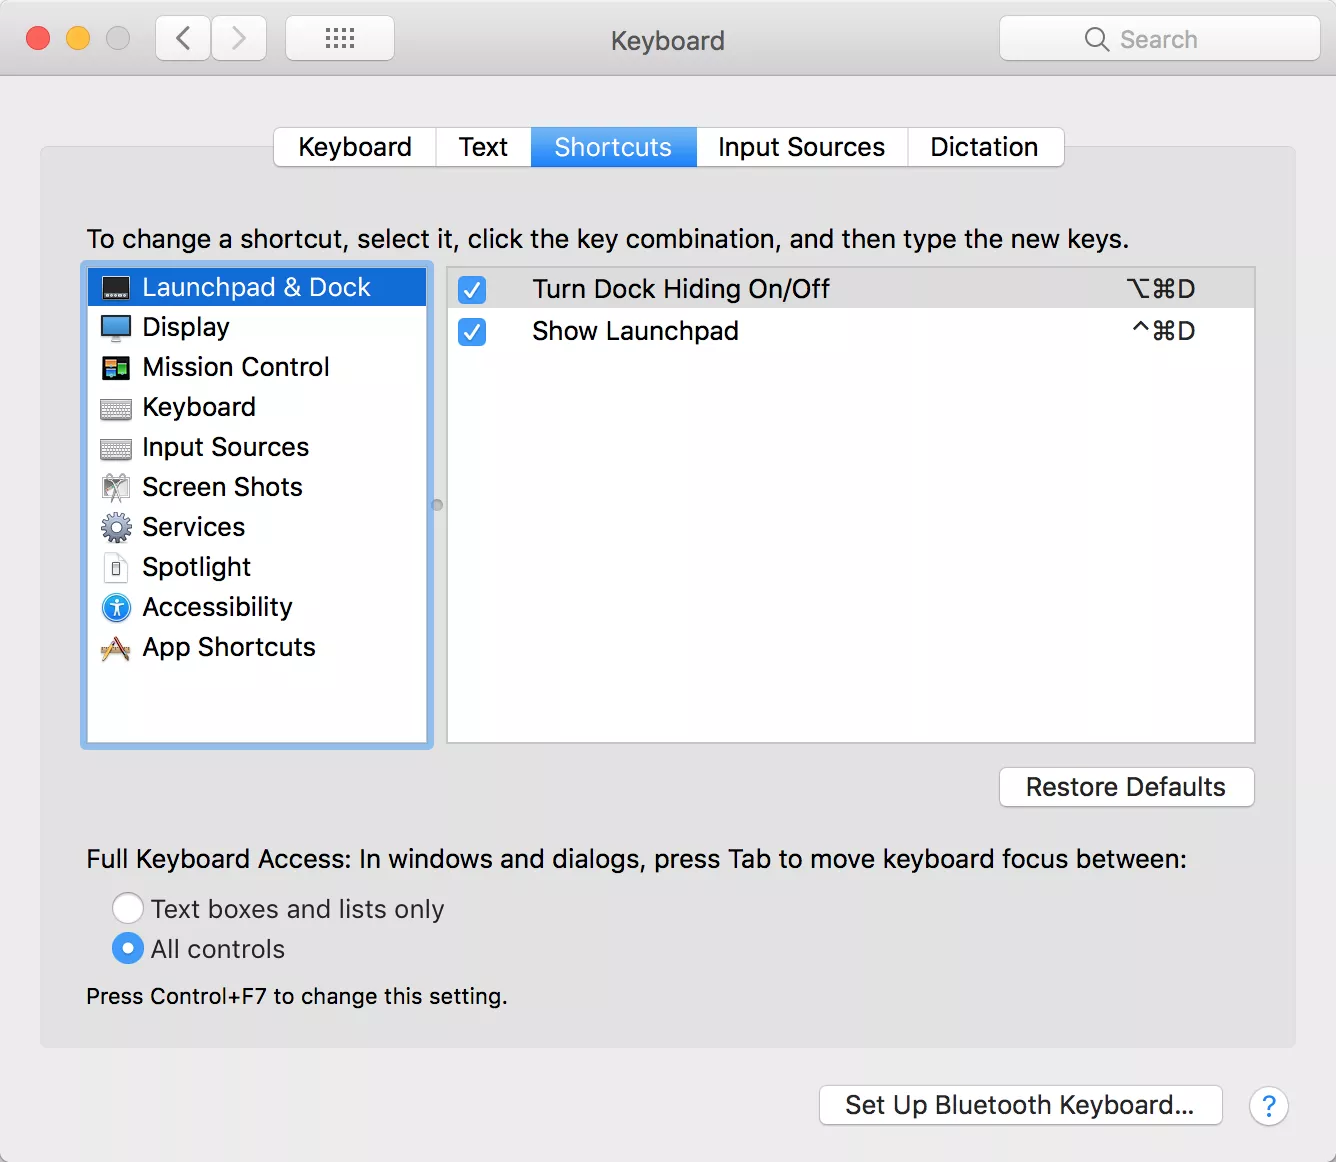Click the Accessibility icon
This screenshot has width=1336, height=1162.
116,607
